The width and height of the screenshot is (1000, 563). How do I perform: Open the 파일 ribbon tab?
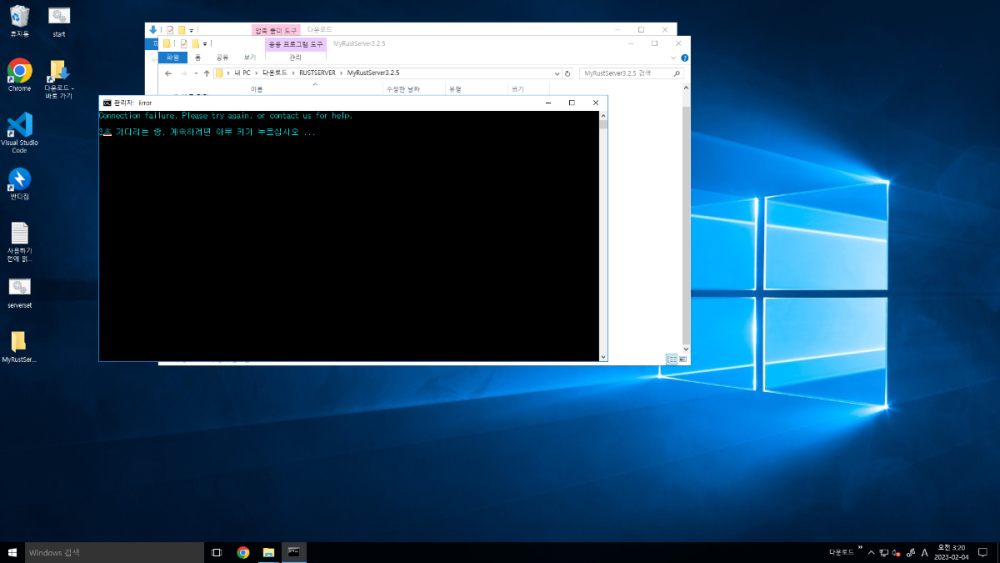[172, 58]
